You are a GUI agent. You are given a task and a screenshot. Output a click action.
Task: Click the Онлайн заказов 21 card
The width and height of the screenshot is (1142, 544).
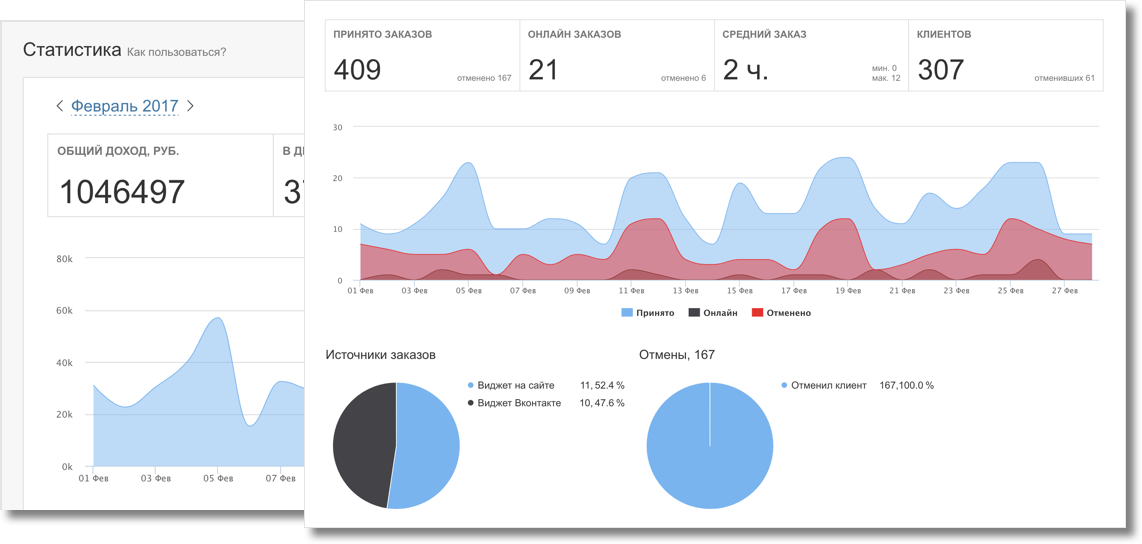tap(617, 56)
